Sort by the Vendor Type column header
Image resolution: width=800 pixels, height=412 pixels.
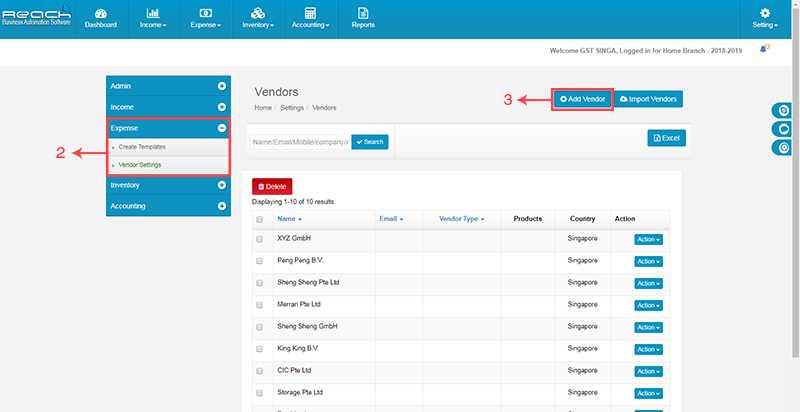click(462, 219)
